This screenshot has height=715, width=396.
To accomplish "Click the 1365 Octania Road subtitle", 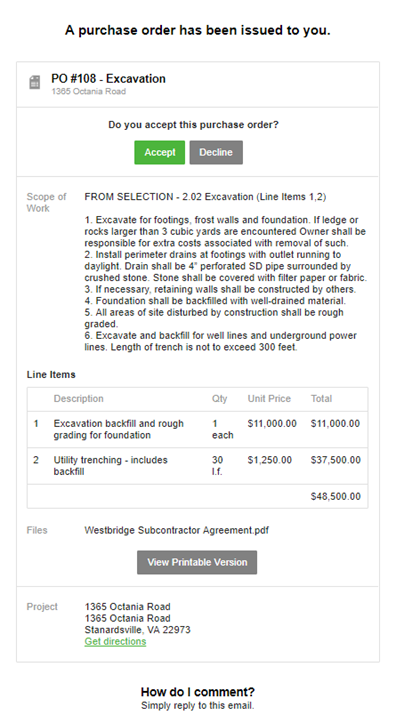I will point(89,91).
